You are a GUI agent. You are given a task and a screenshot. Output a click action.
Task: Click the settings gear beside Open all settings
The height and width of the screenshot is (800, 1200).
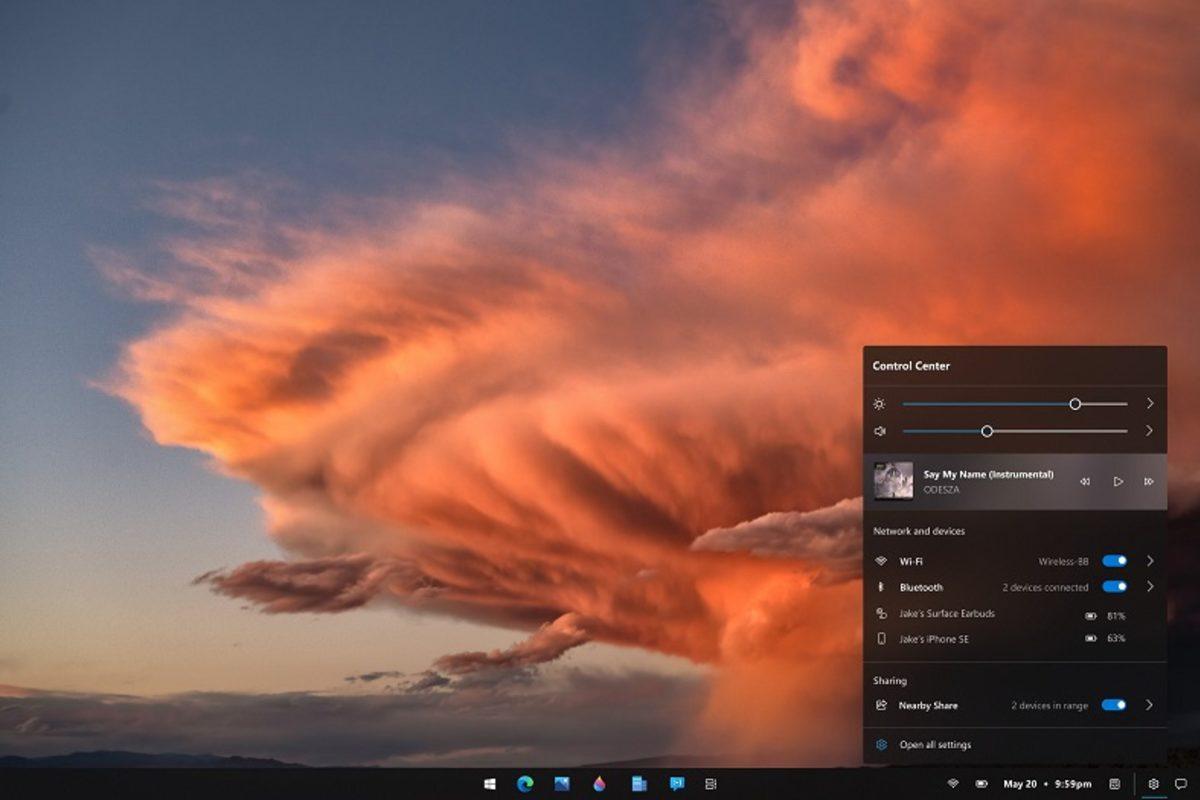point(881,745)
